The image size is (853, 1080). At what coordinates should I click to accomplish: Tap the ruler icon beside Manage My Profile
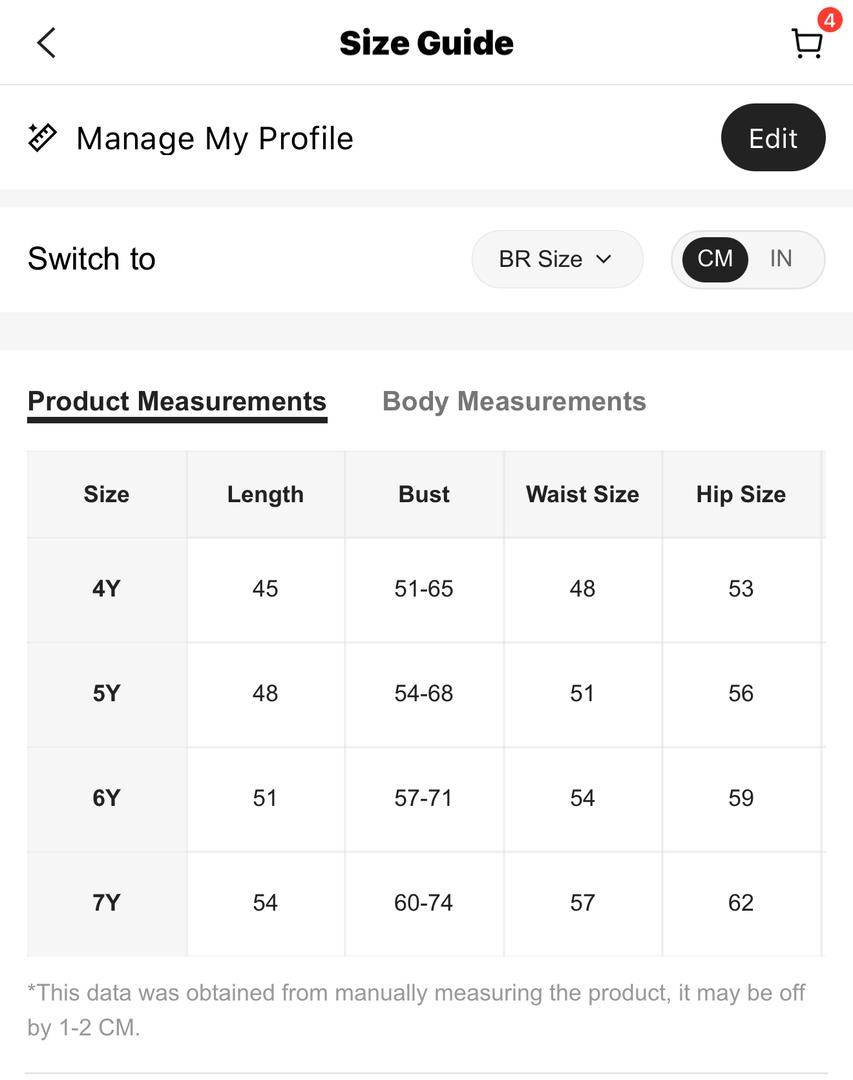(42, 137)
